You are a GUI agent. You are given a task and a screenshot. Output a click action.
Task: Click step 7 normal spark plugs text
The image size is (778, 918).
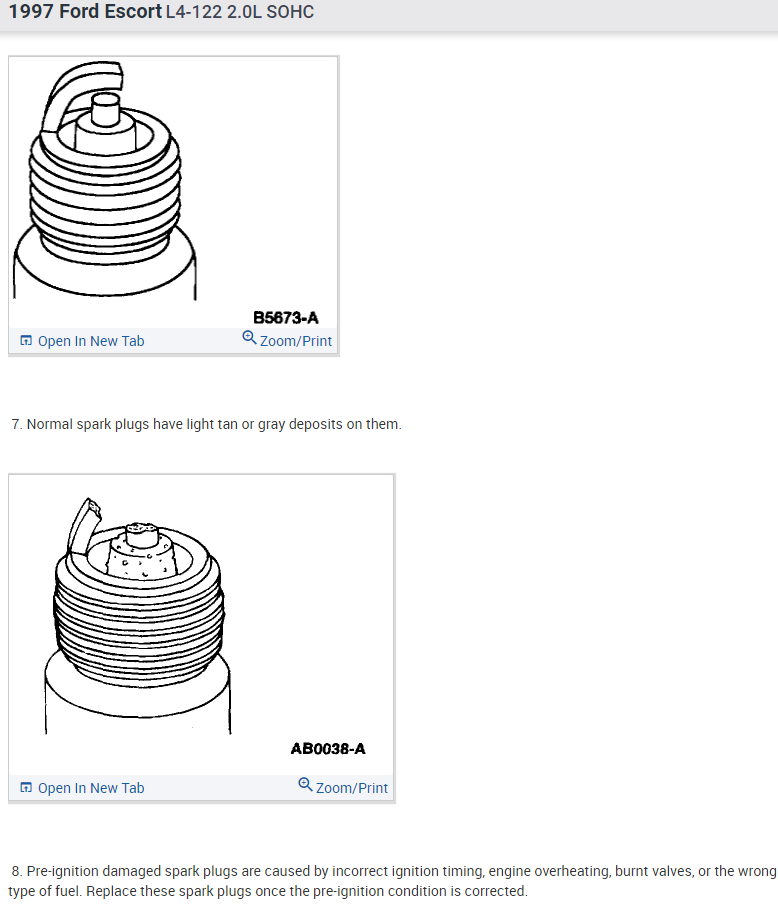point(207,424)
